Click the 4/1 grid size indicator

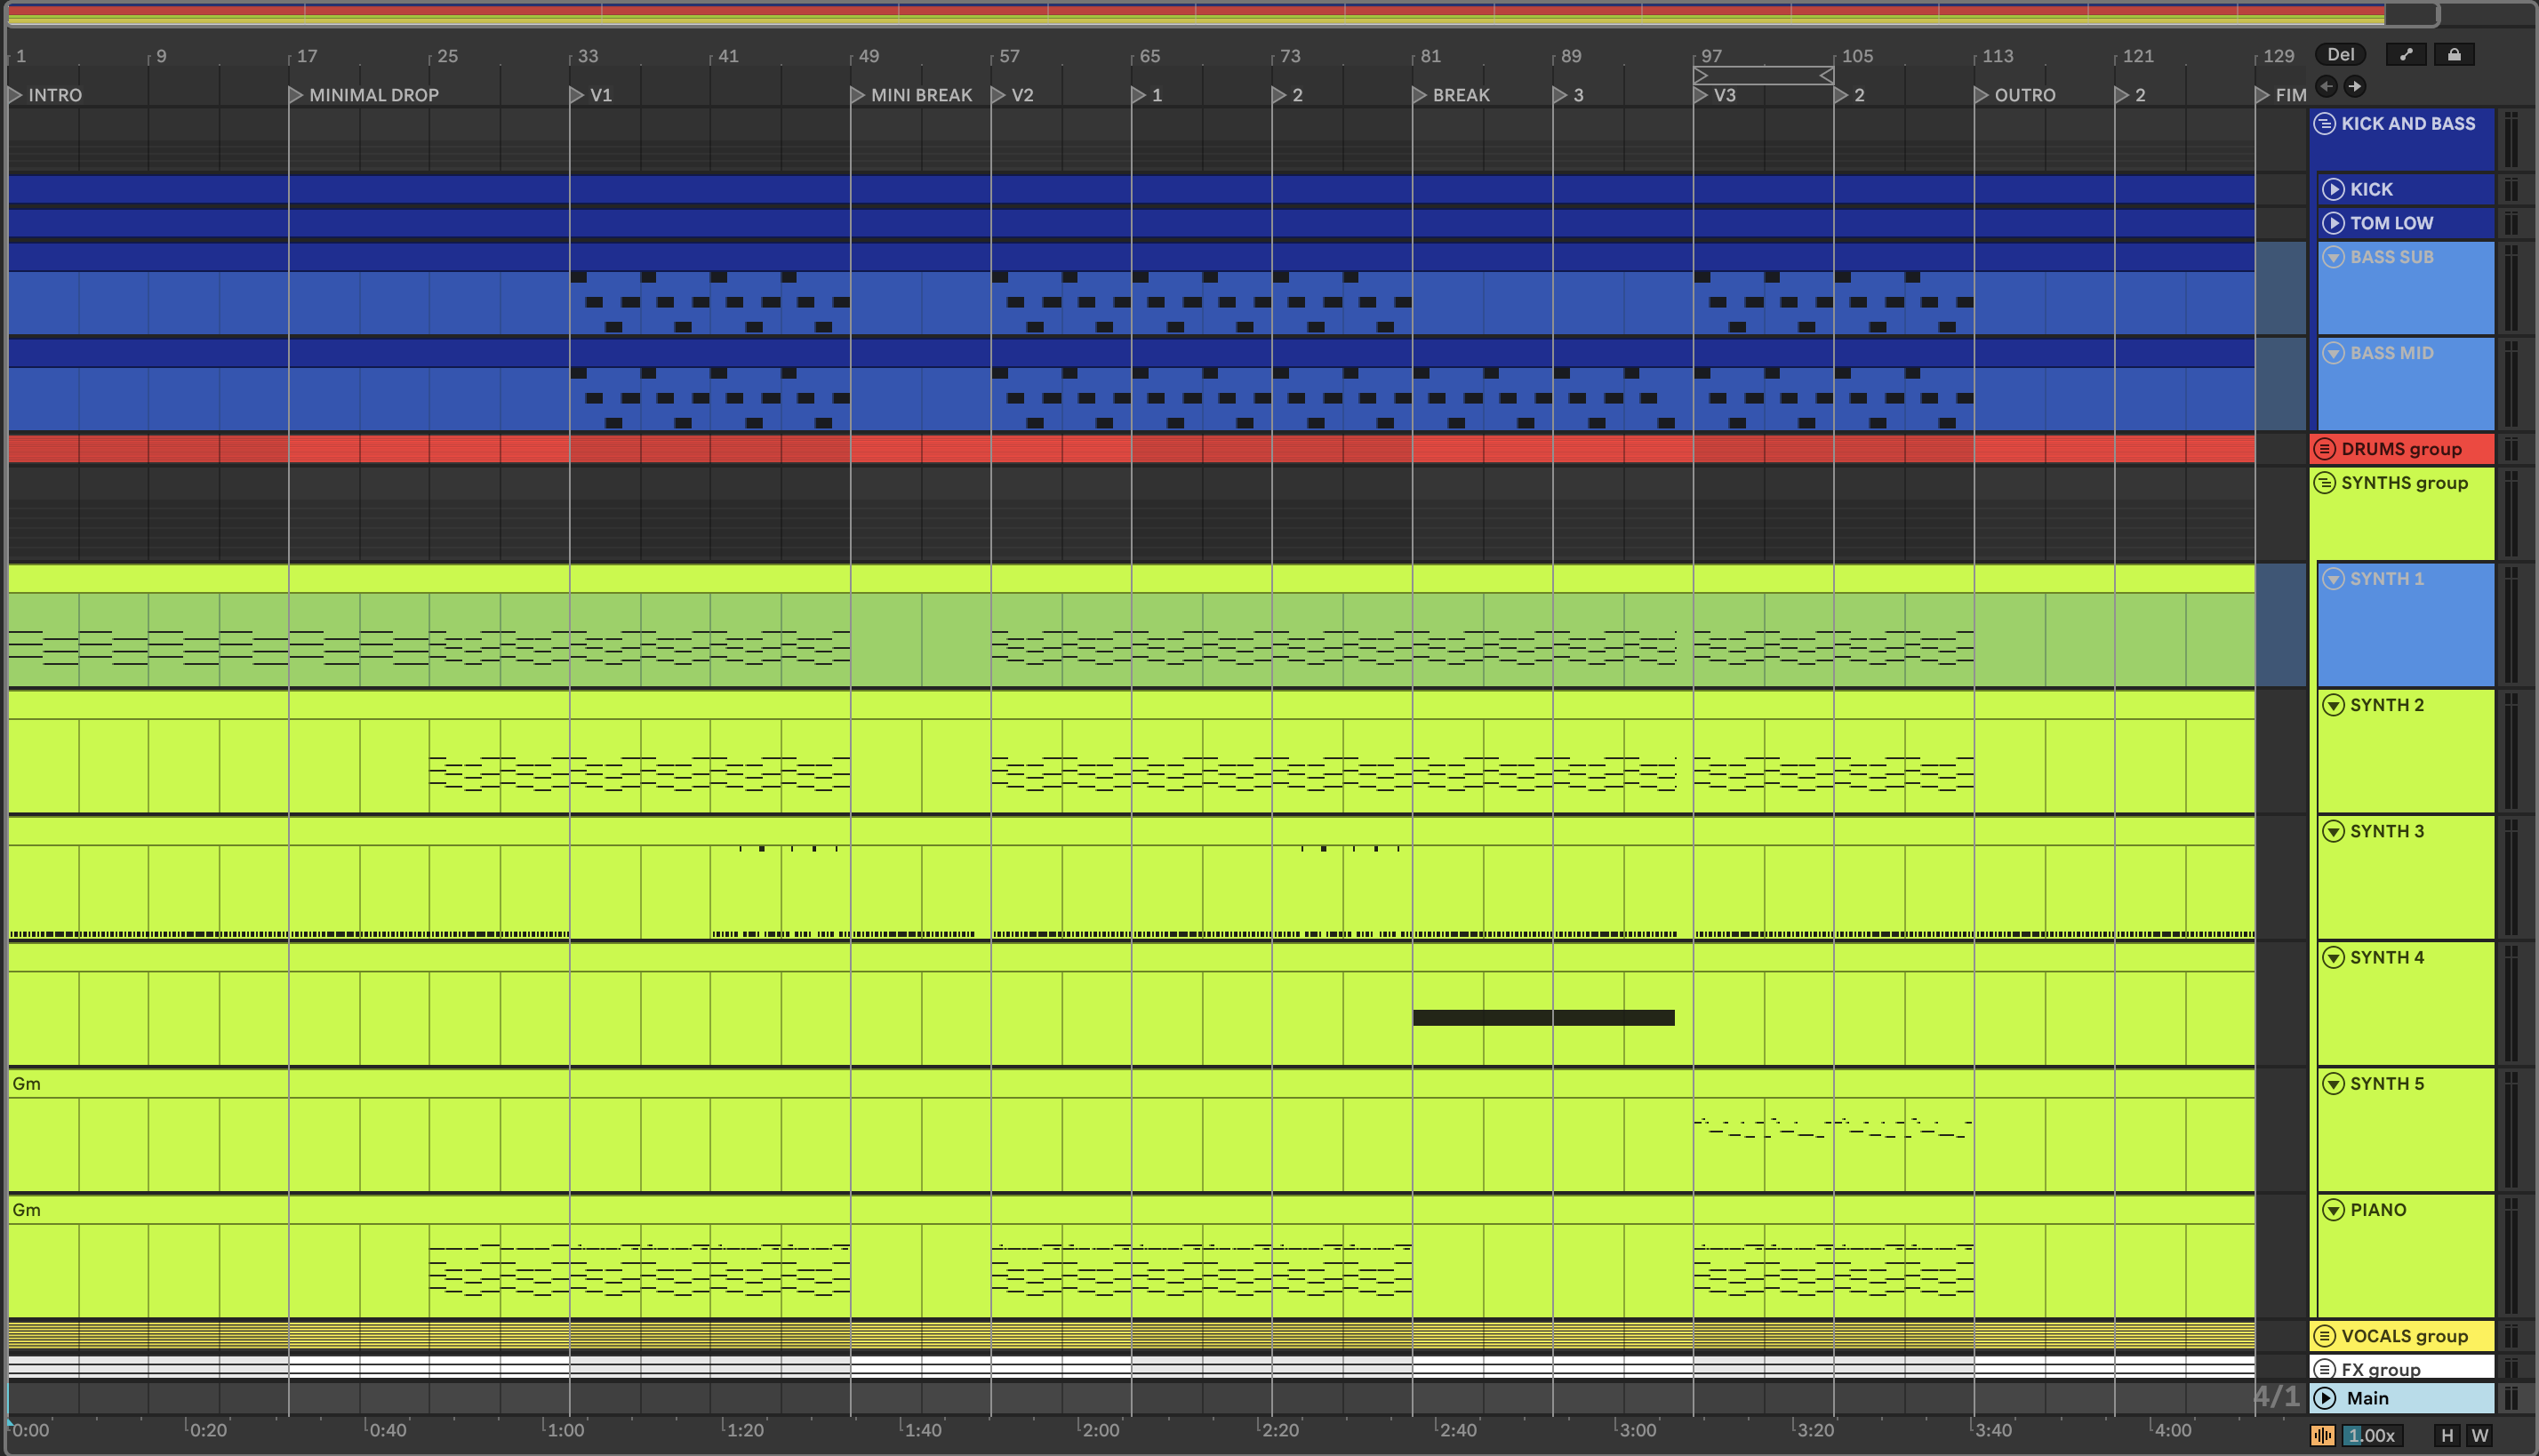2277,1396
